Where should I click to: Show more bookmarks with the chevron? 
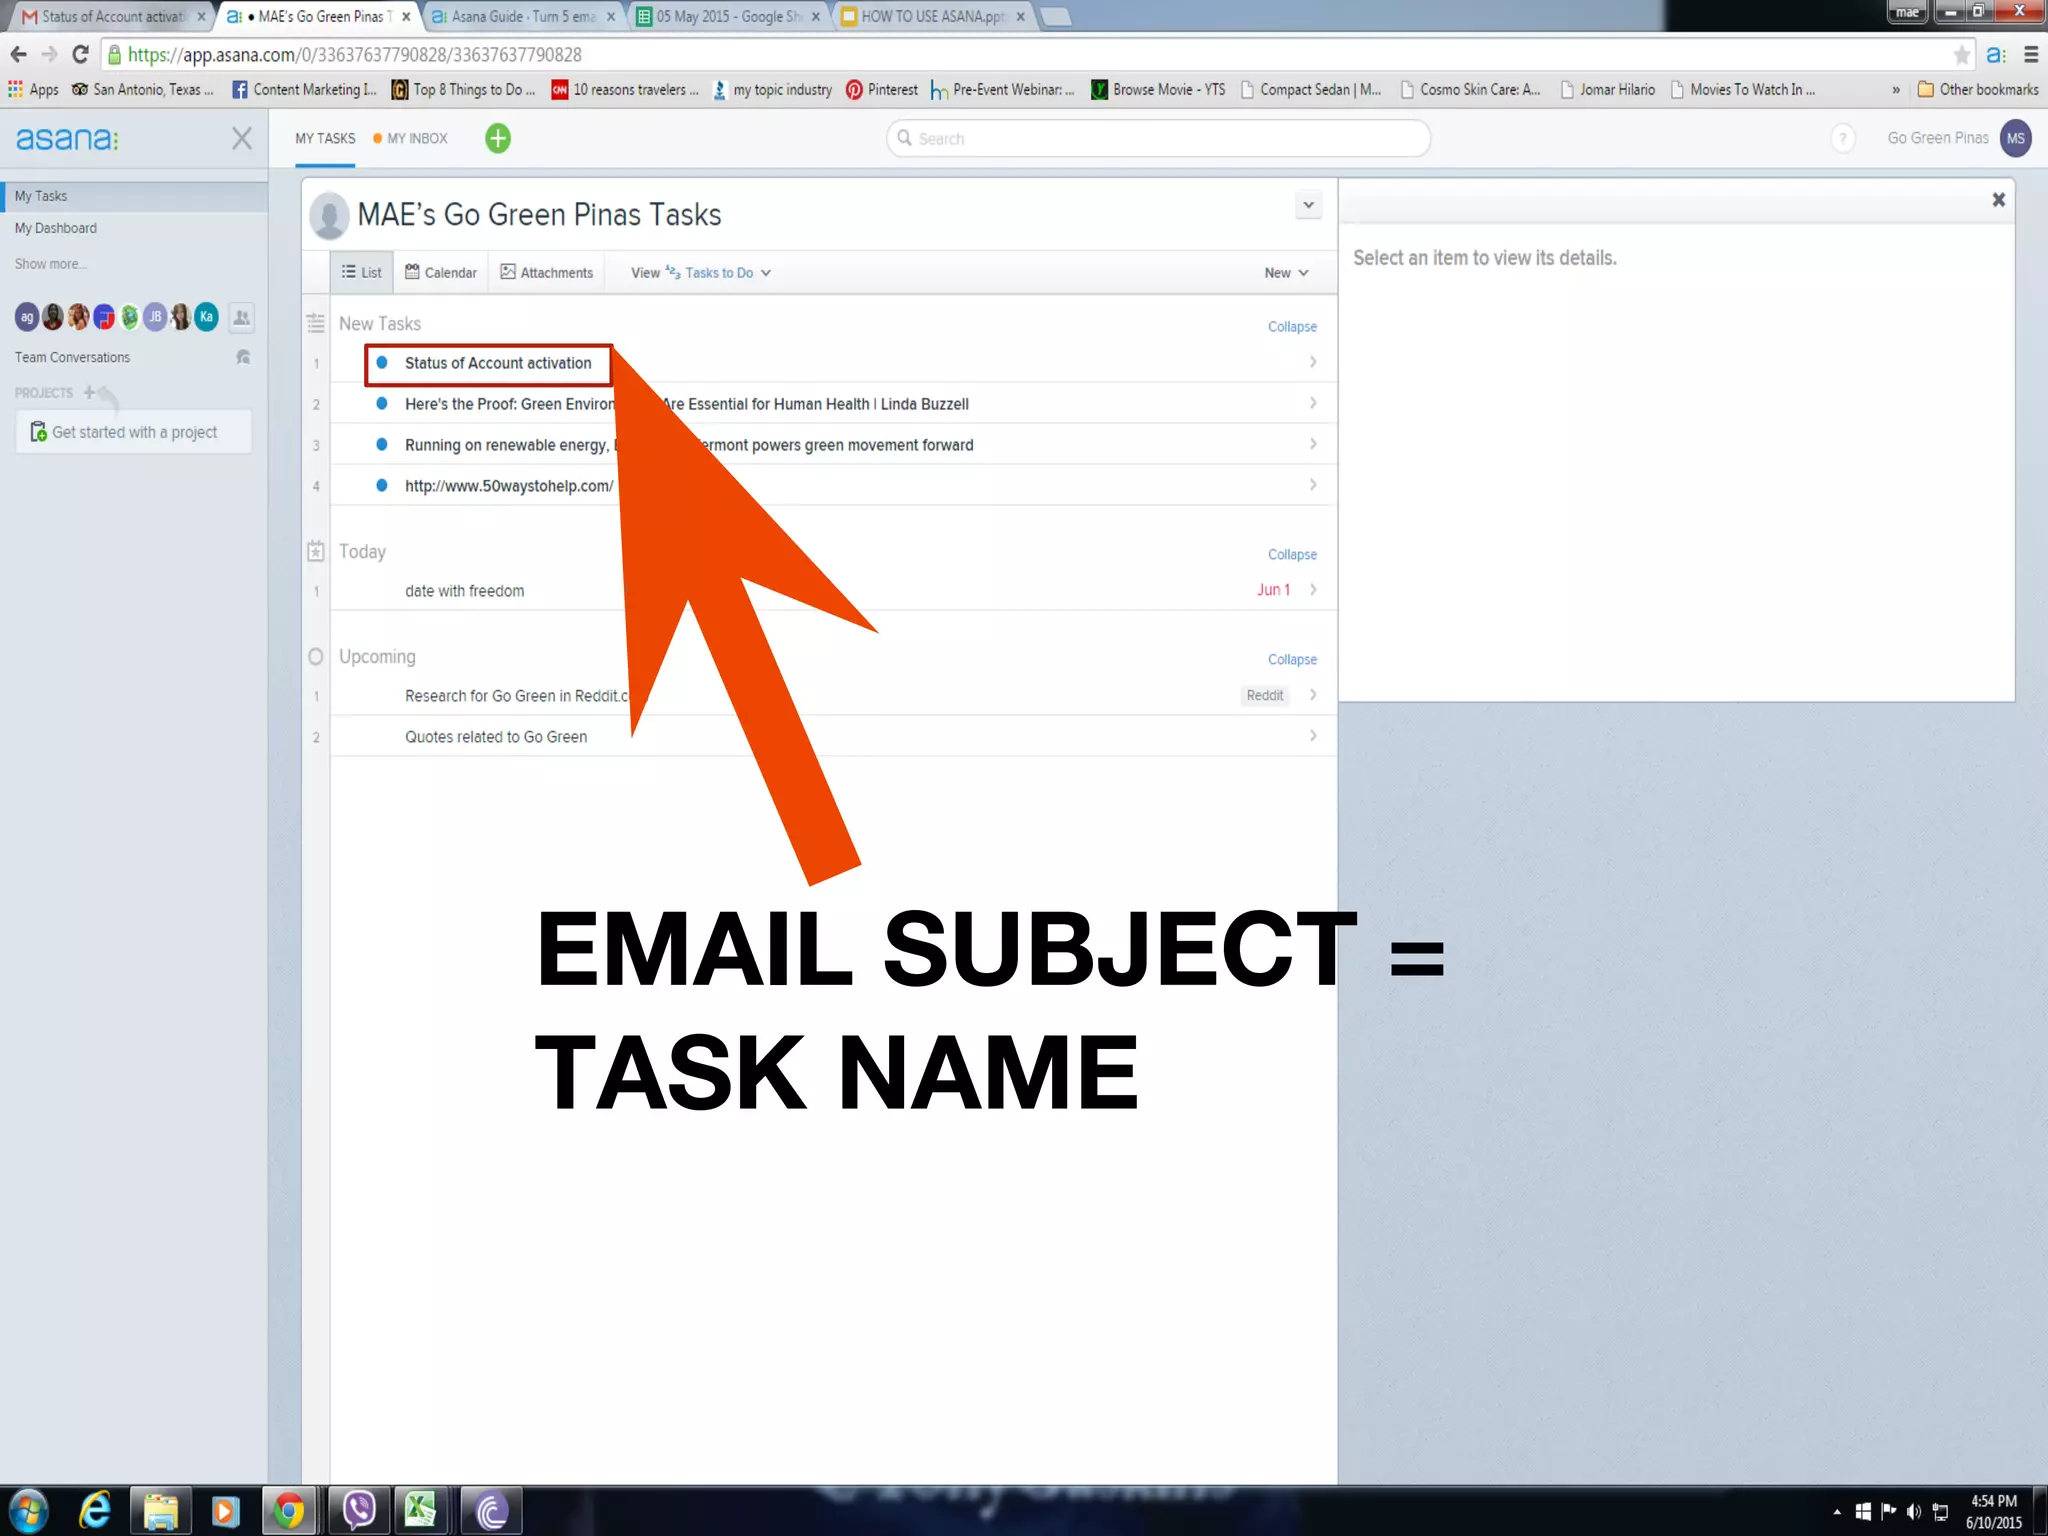pyautogui.click(x=1895, y=90)
